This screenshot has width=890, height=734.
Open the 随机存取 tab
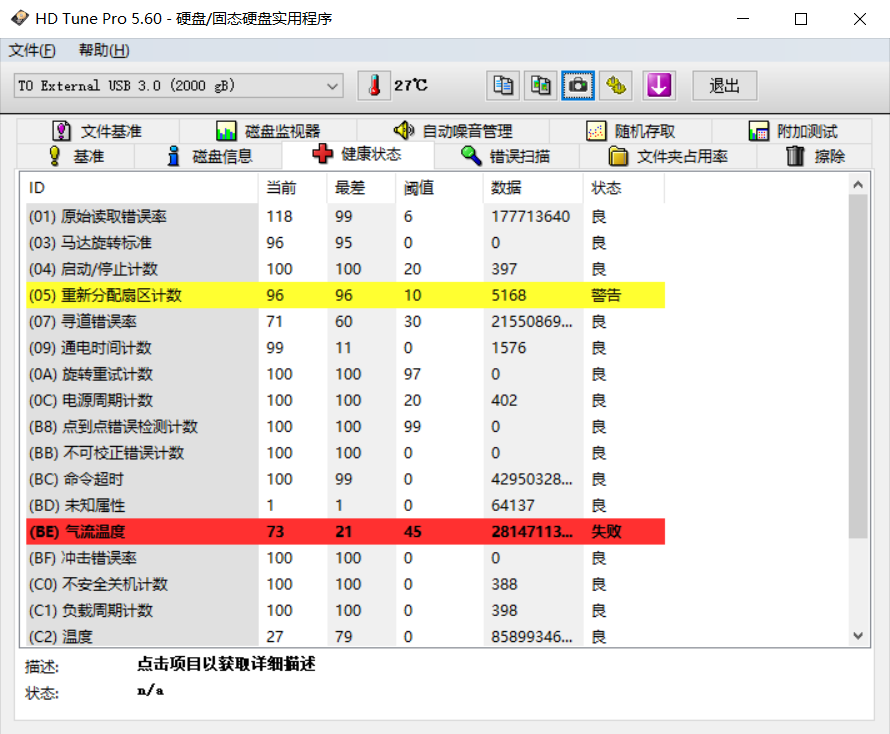tap(631, 131)
